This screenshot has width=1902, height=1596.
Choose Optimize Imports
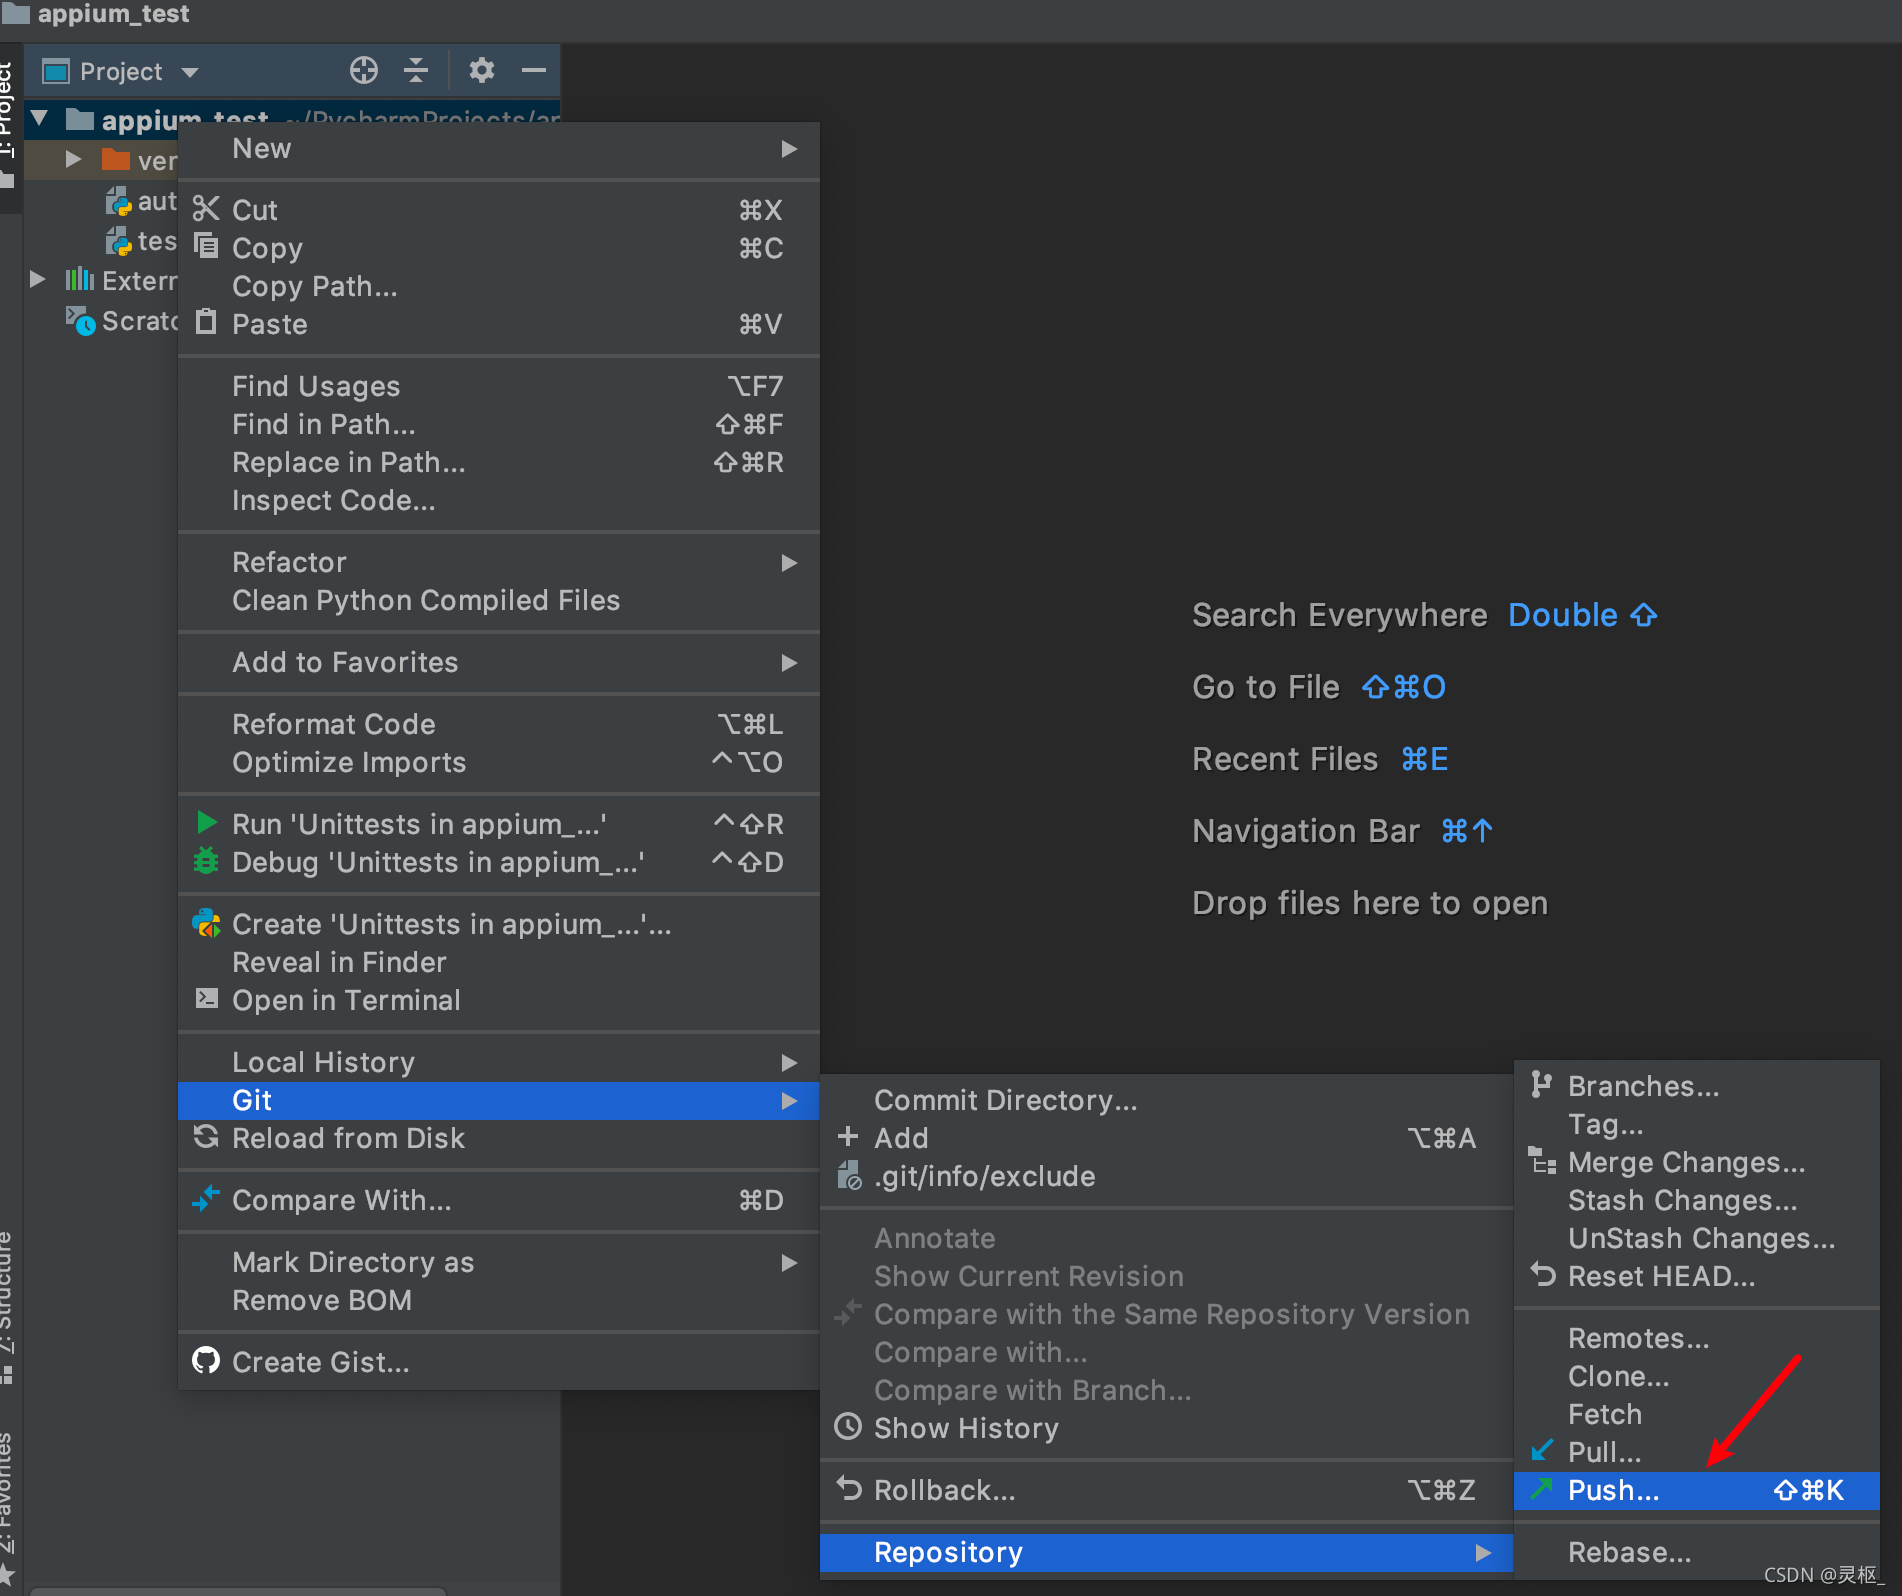click(x=499, y=762)
